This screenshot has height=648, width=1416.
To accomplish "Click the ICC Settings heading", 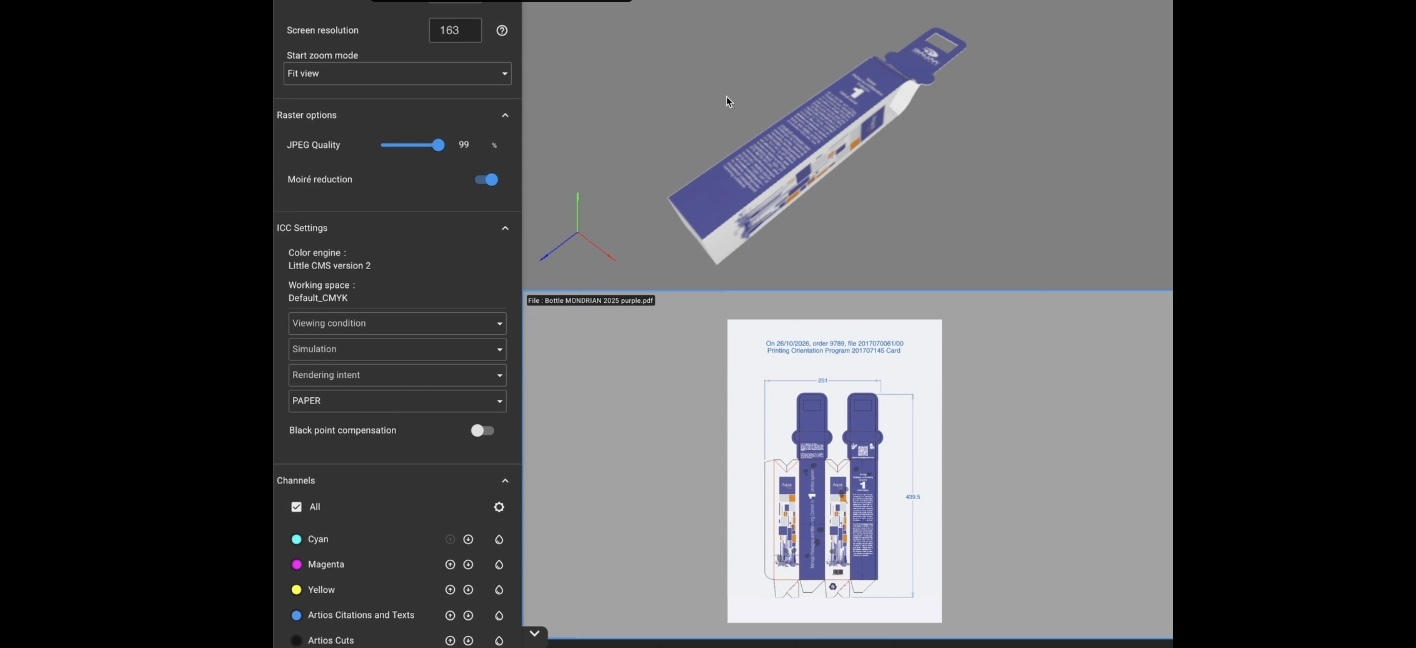I will [302, 228].
